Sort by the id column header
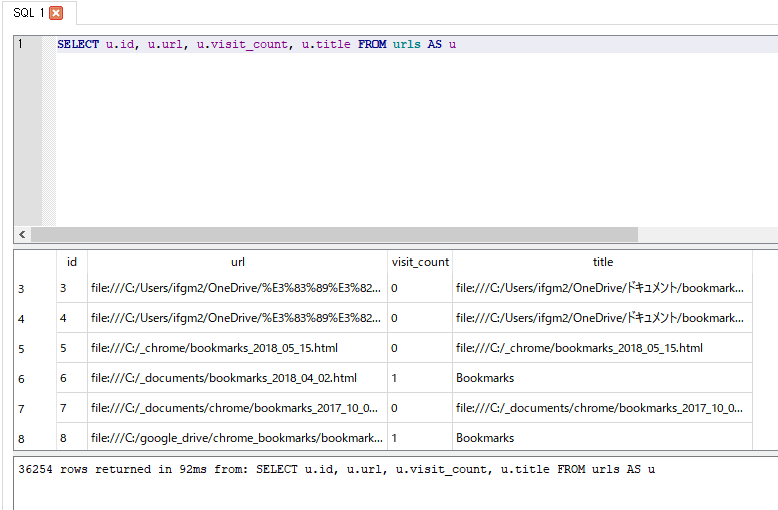This screenshot has width=778, height=510. 71,262
